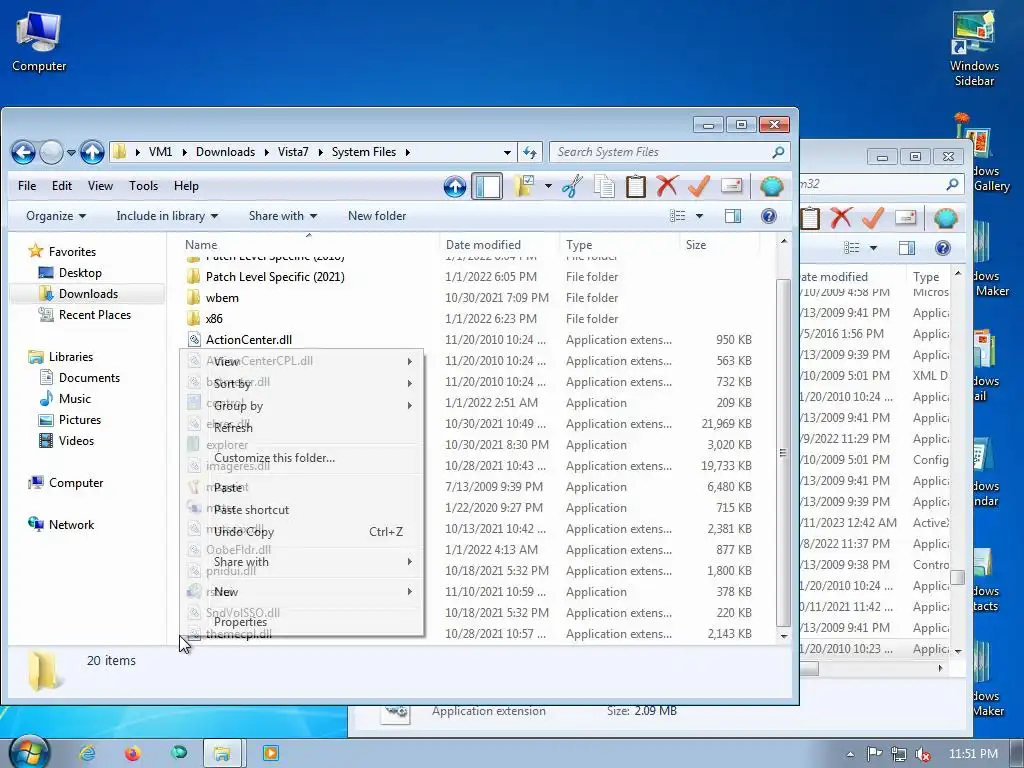Open Documents library in sidebar

coord(89,377)
